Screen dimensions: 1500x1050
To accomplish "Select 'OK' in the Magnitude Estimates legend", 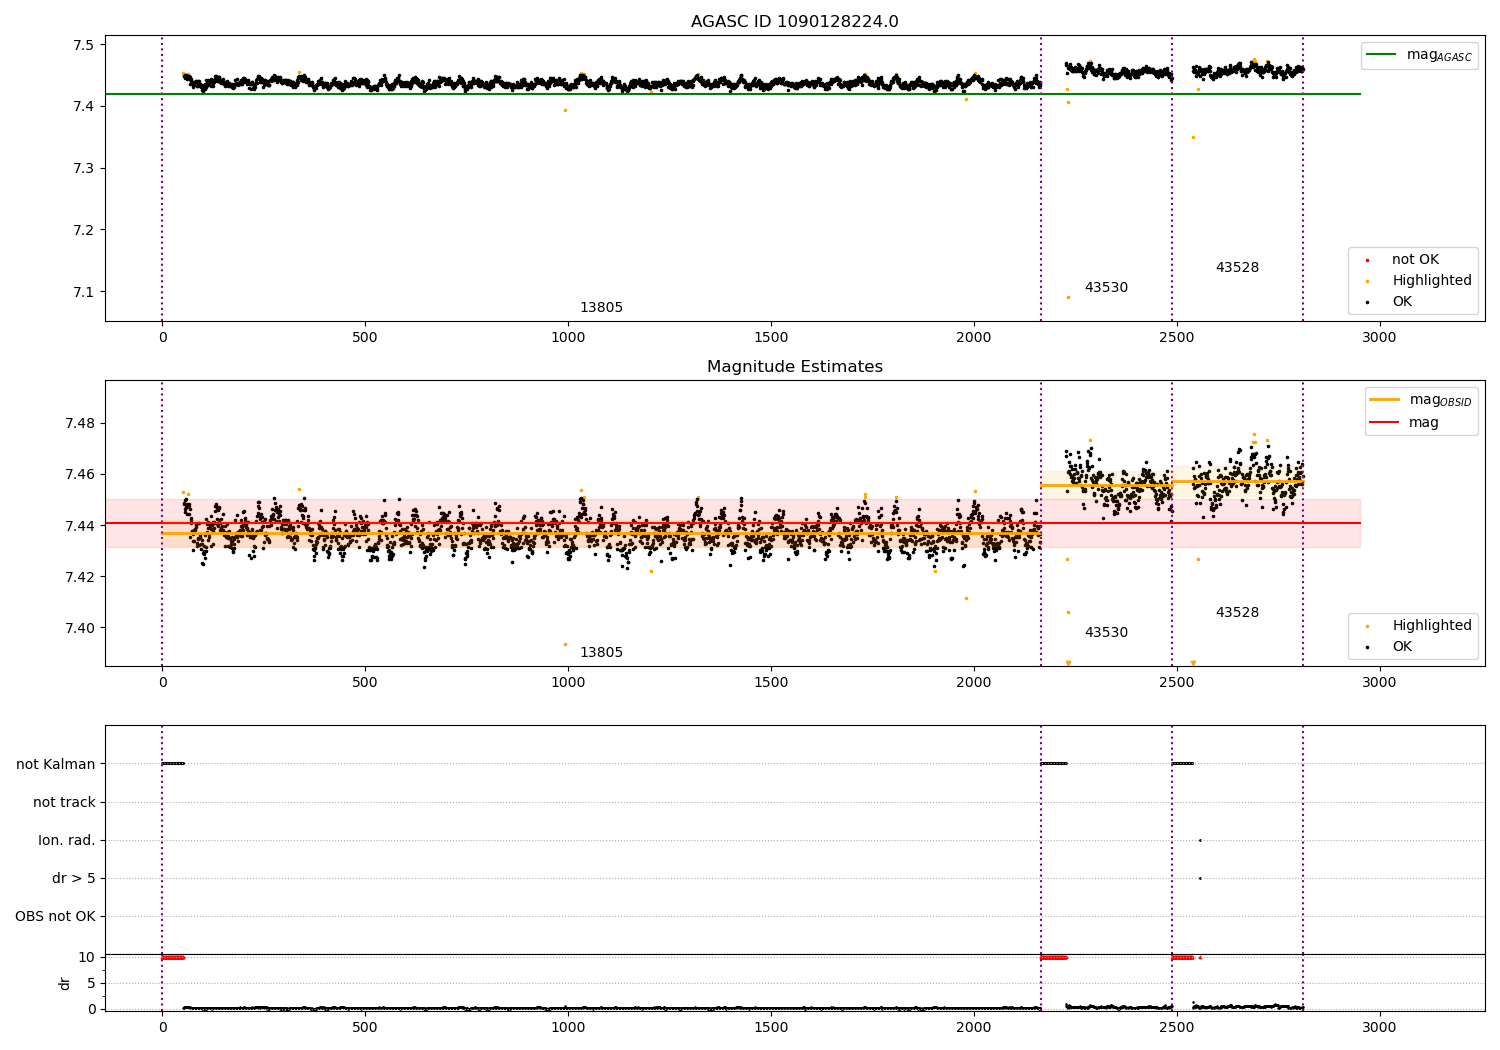I will (x=1402, y=647).
